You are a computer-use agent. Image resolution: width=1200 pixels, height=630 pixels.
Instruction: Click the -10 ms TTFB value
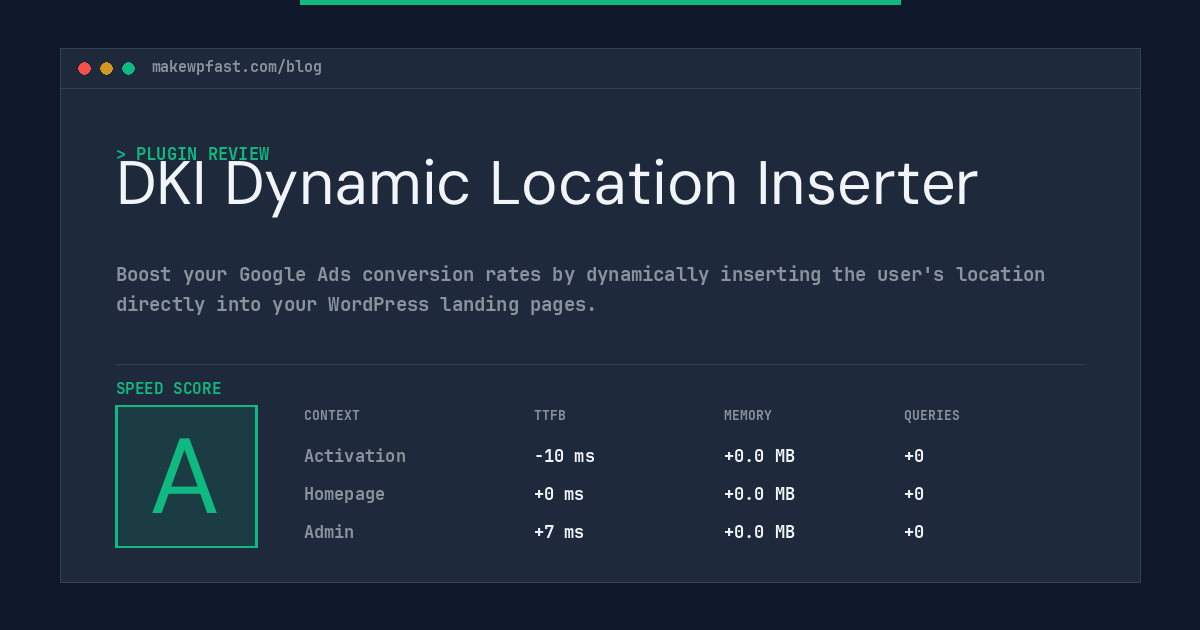tap(564, 456)
